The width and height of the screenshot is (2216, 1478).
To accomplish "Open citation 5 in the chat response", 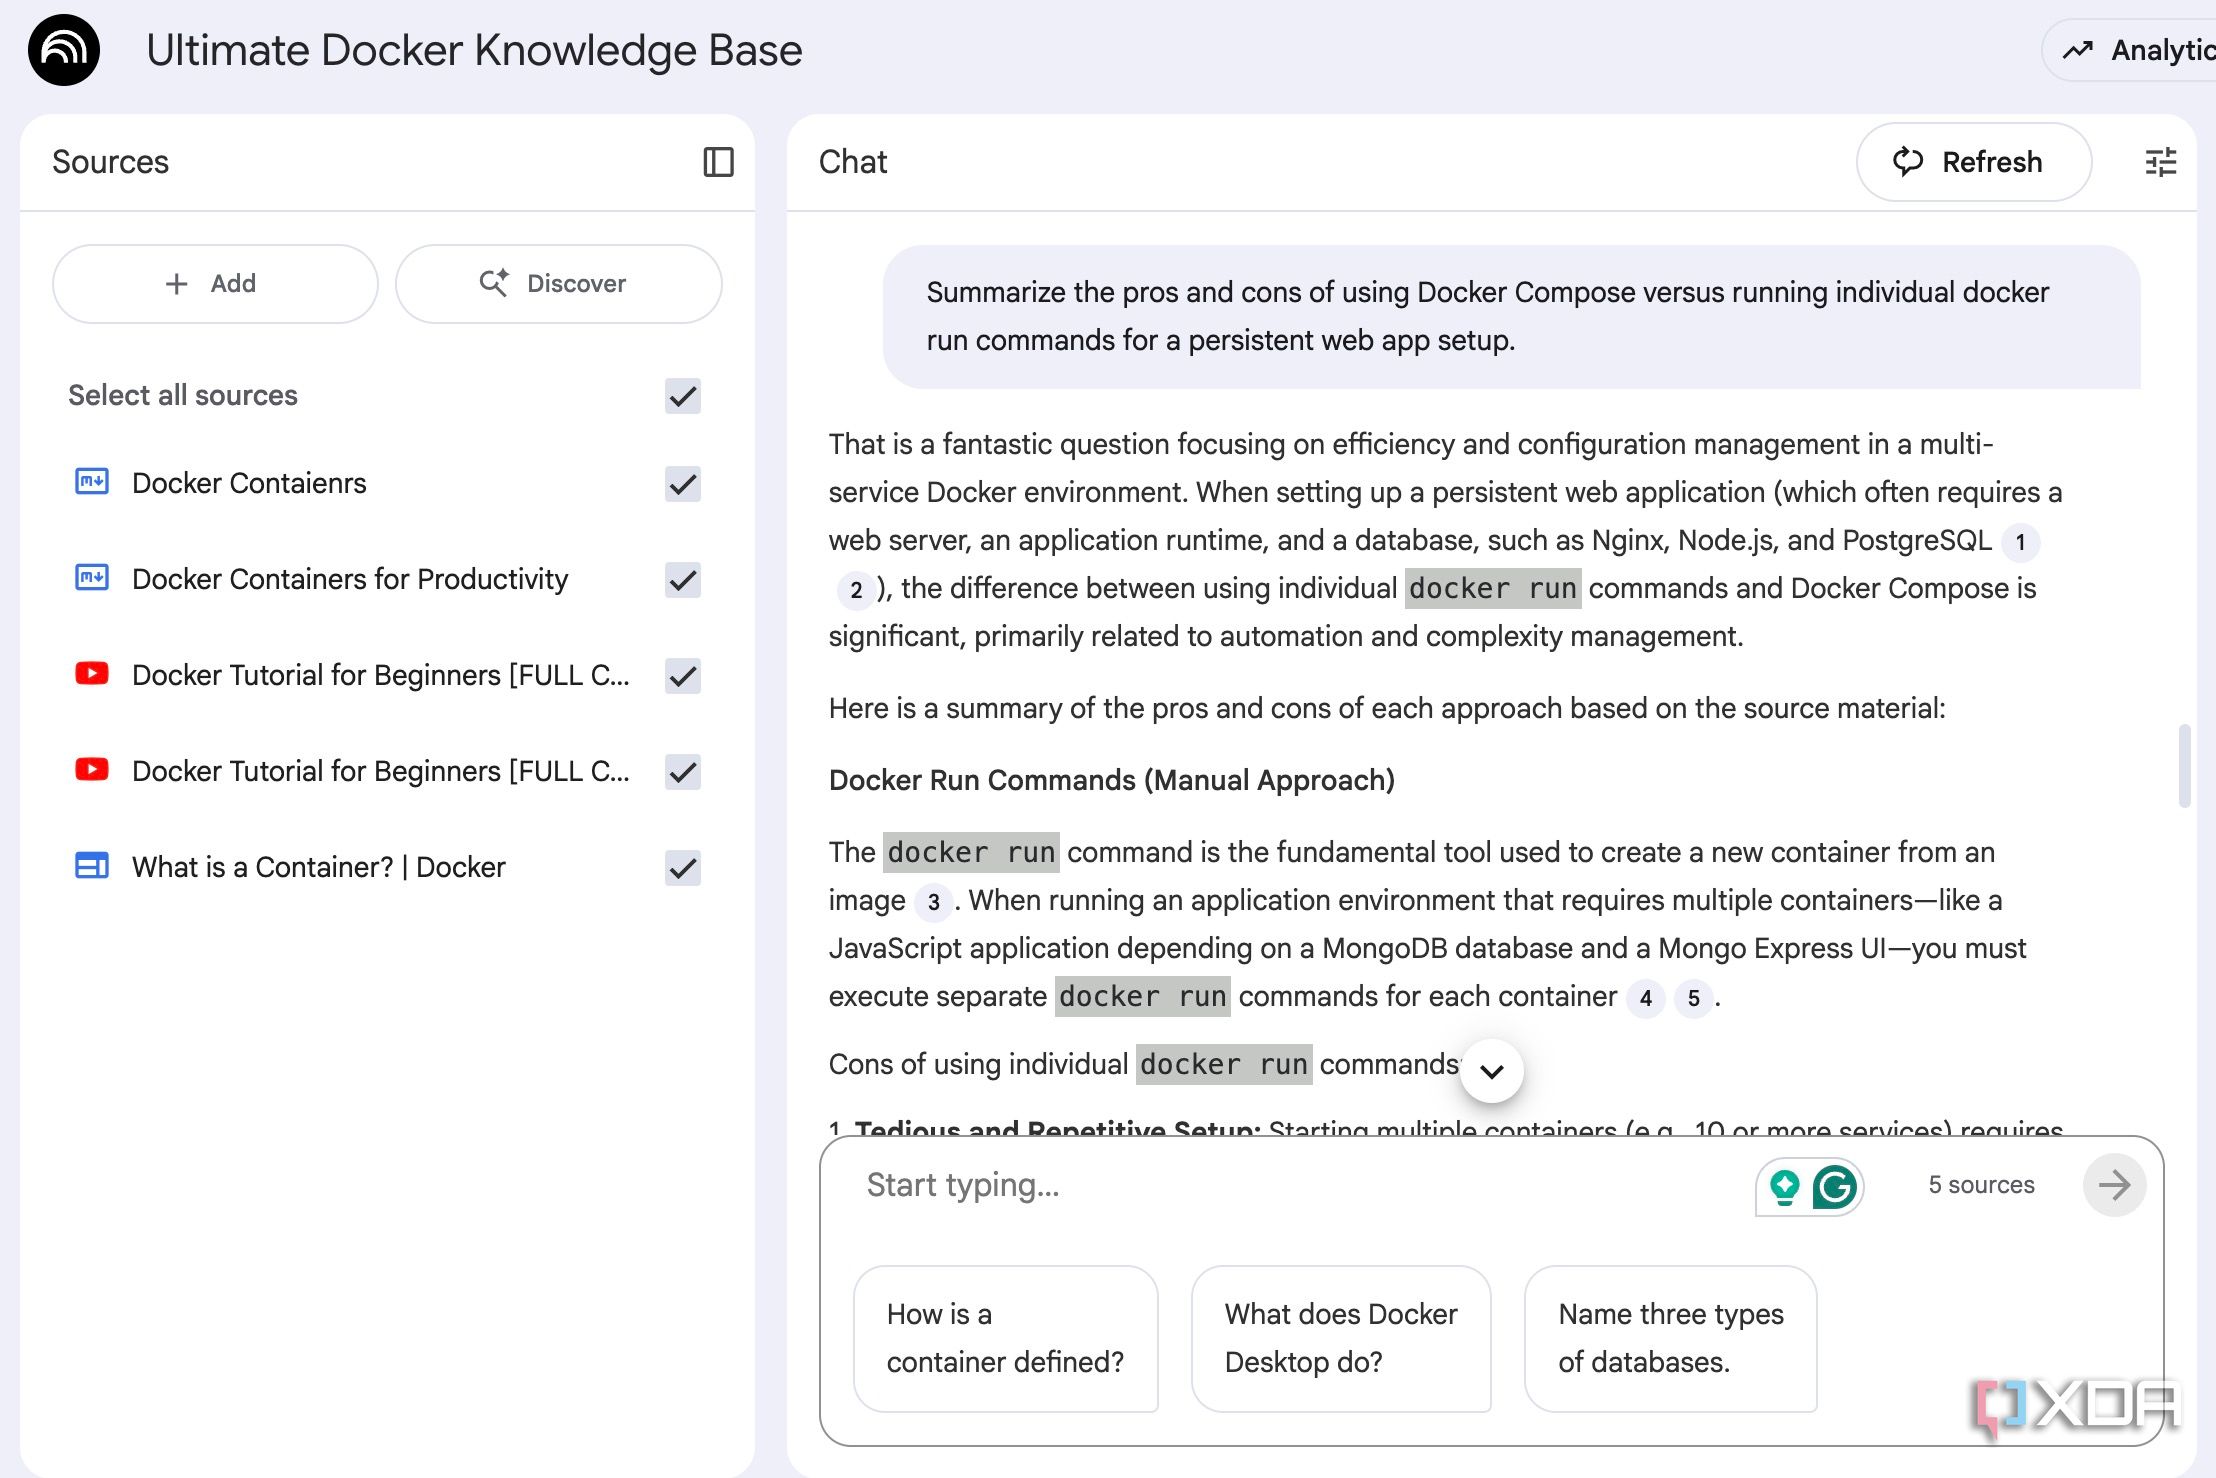I will point(1693,998).
